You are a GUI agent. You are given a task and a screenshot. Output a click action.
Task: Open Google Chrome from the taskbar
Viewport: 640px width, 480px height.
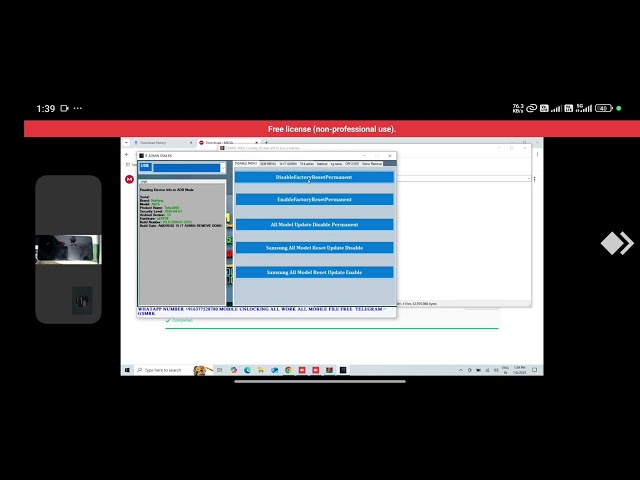pyautogui.click(x=289, y=370)
